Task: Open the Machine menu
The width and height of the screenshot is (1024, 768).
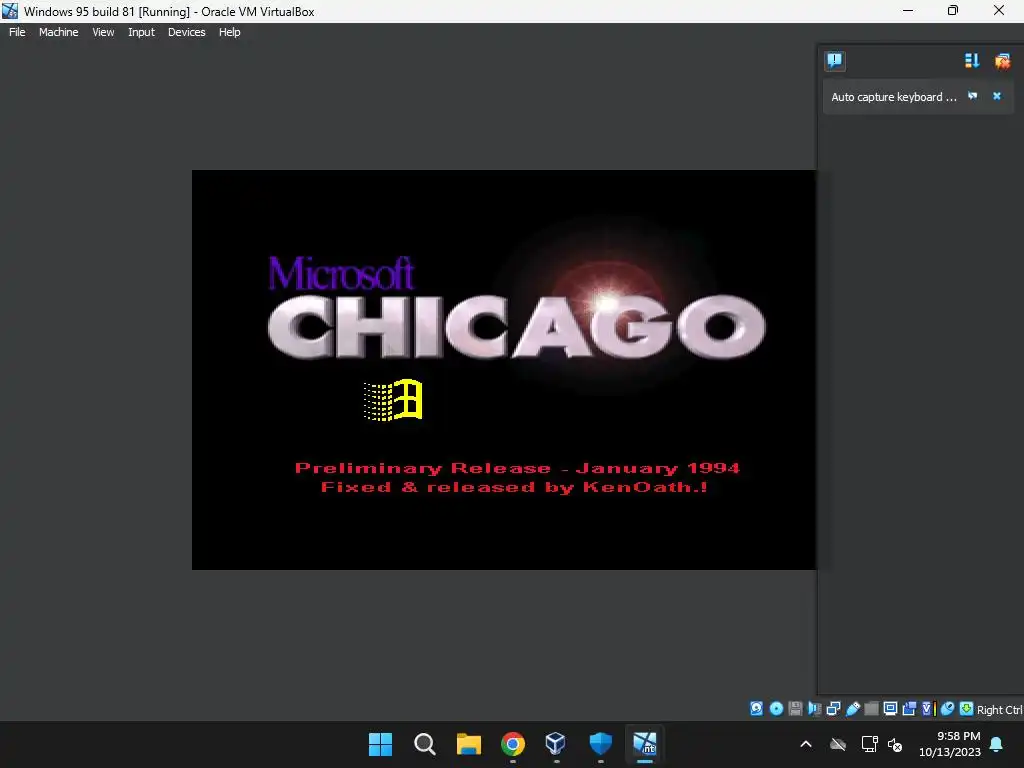Action: [x=58, y=32]
